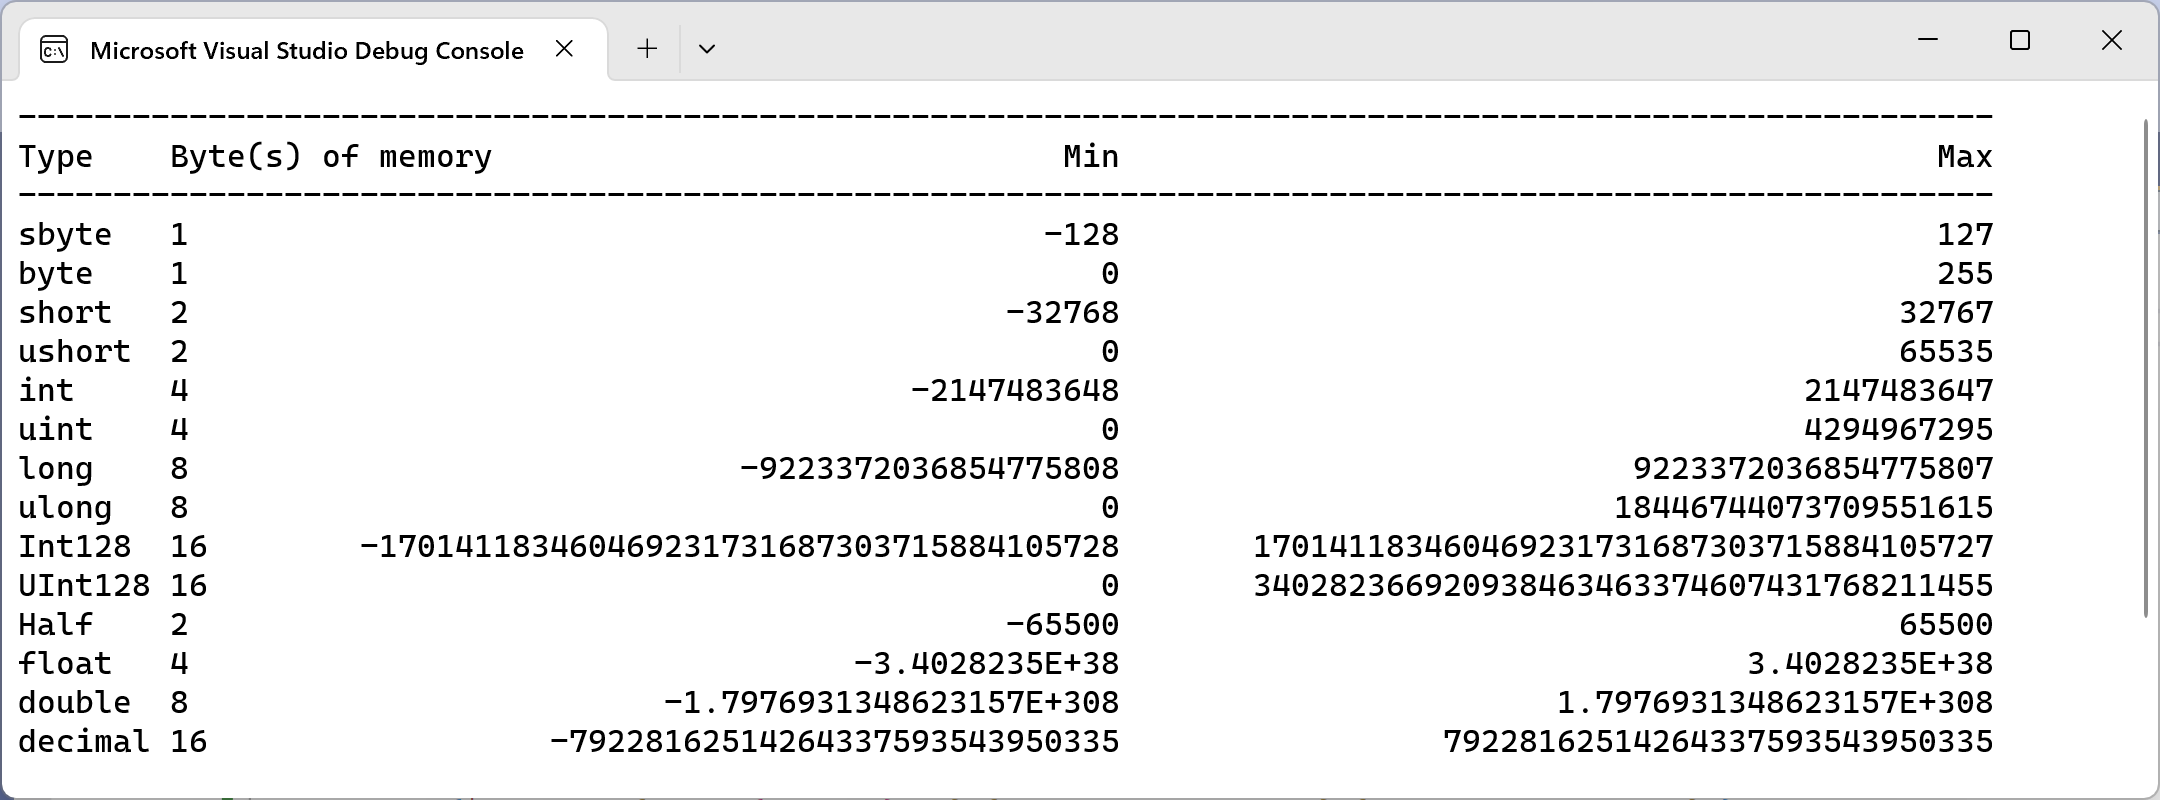Click the Half min value -65500
Viewport: 2160px width, 800px height.
[x=1063, y=625]
